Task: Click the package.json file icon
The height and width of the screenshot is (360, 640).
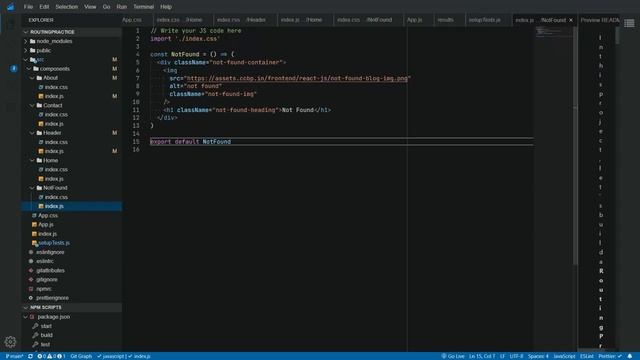Action: pyautogui.click(x=32, y=317)
